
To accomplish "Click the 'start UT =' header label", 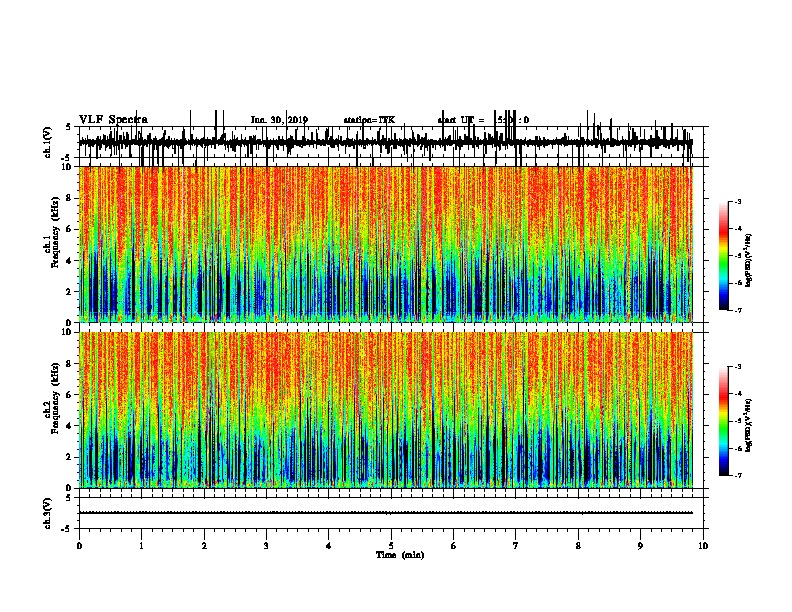I will 461,120.
